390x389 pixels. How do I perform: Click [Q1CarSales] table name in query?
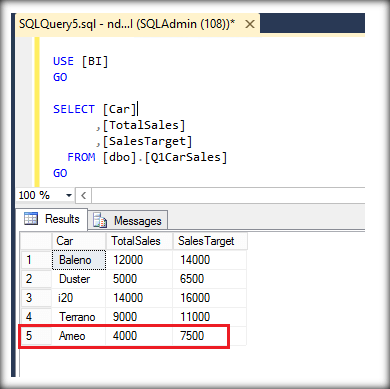[x=186, y=157]
